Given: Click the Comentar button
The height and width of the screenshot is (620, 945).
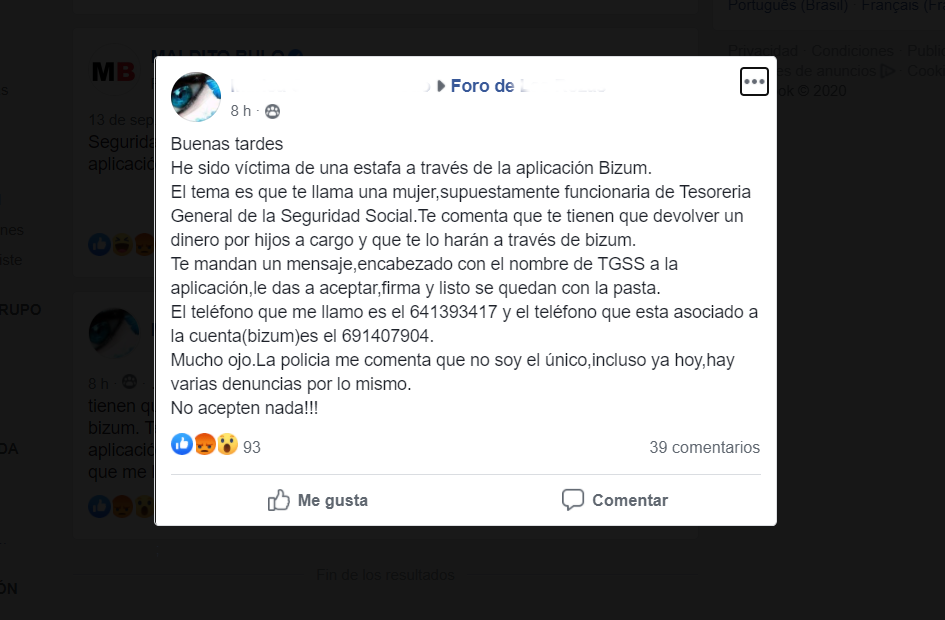Looking at the screenshot, I should coord(615,500).
